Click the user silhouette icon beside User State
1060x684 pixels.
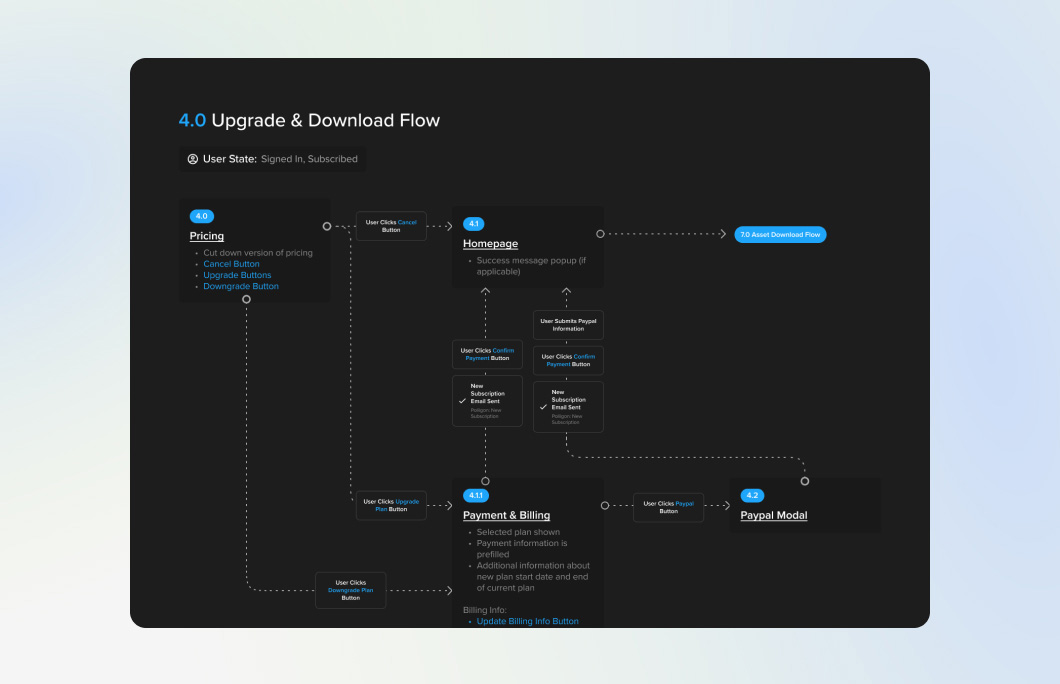coord(192,159)
